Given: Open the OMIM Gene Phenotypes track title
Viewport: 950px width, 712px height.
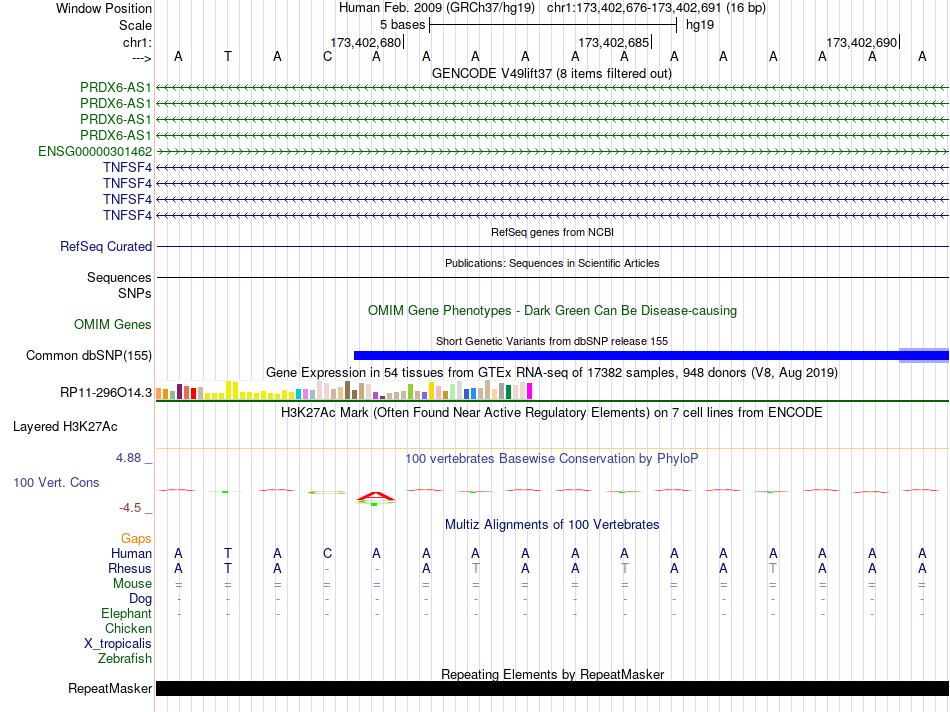Looking at the screenshot, I should click(552, 310).
